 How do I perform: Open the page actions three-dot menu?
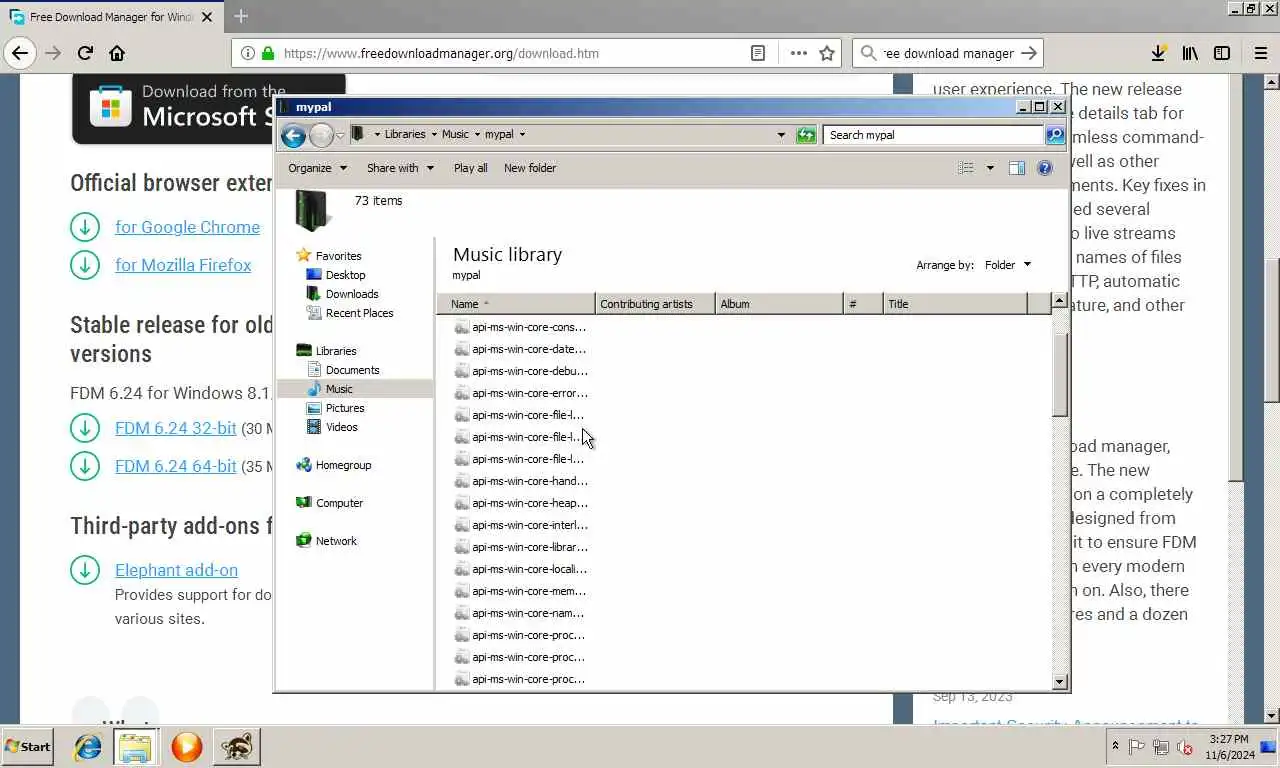click(798, 53)
